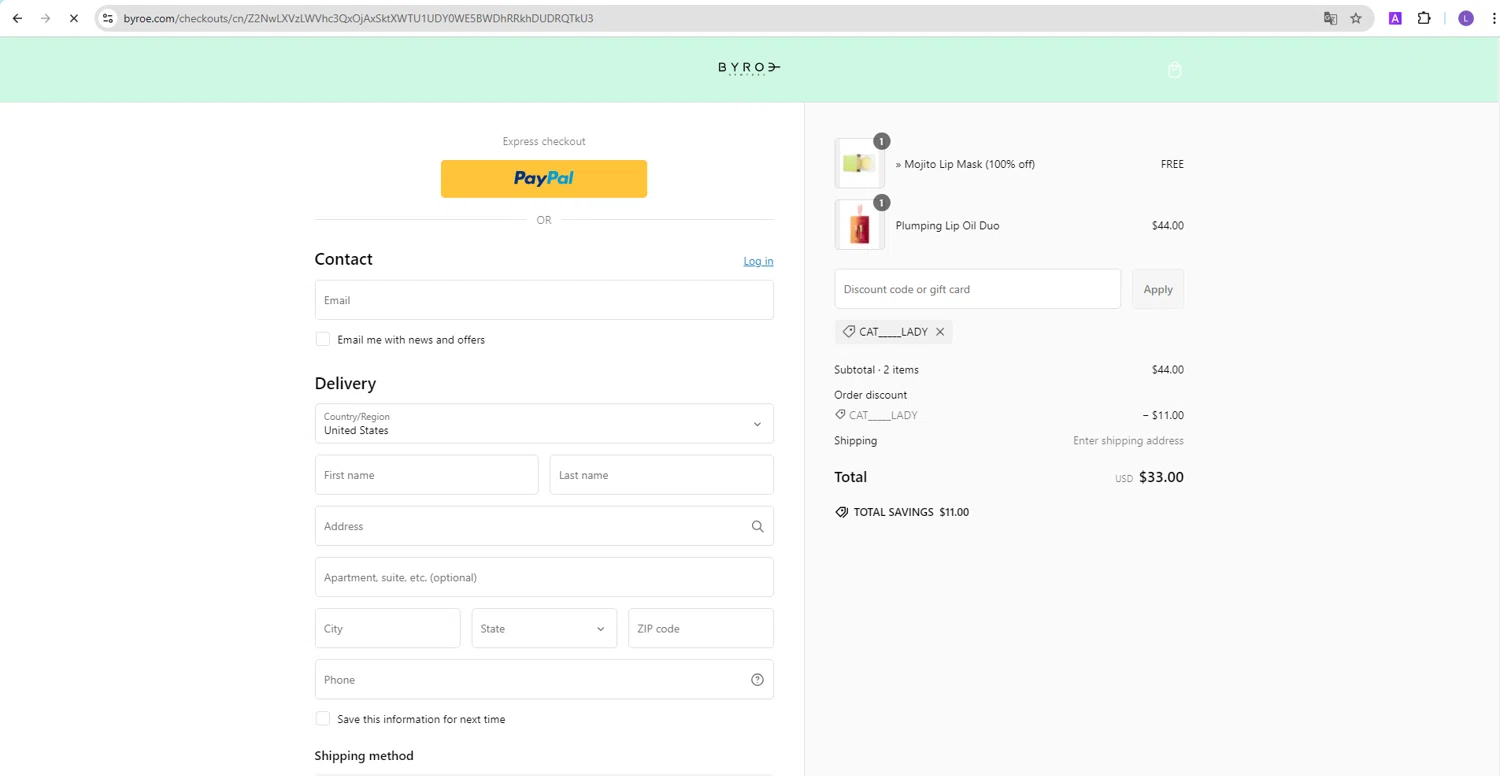Open the State dropdown
The image size is (1500, 776).
pos(544,629)
